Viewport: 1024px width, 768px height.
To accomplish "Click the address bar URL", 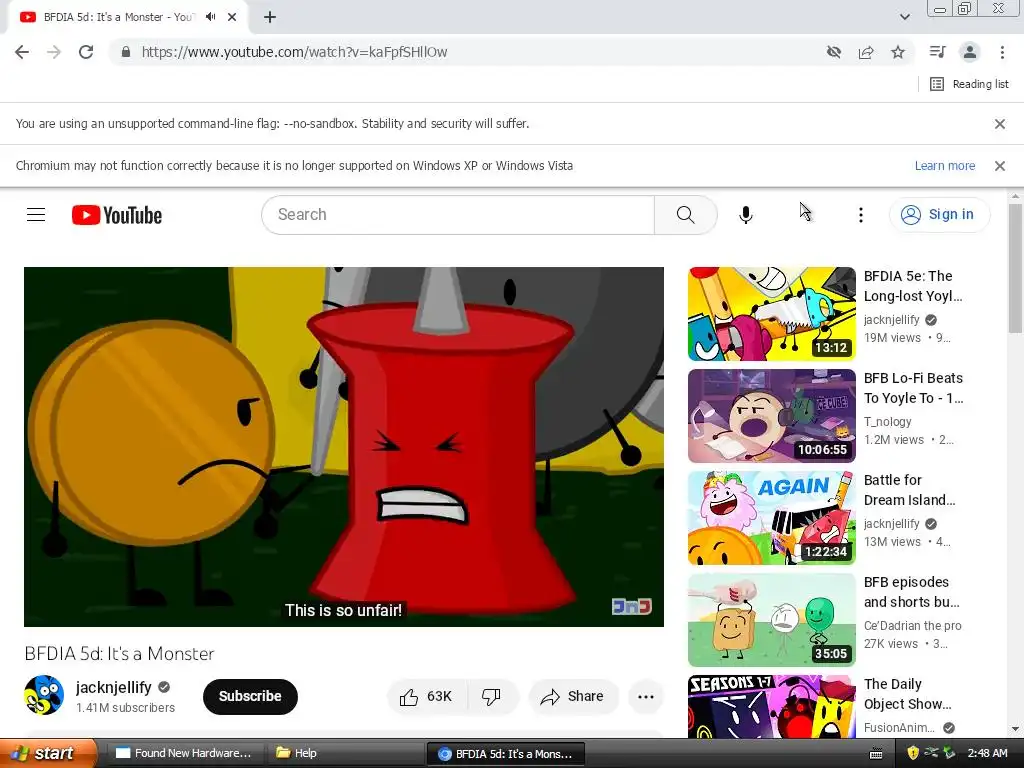I will pyautogui.click(x=295, y=52).
